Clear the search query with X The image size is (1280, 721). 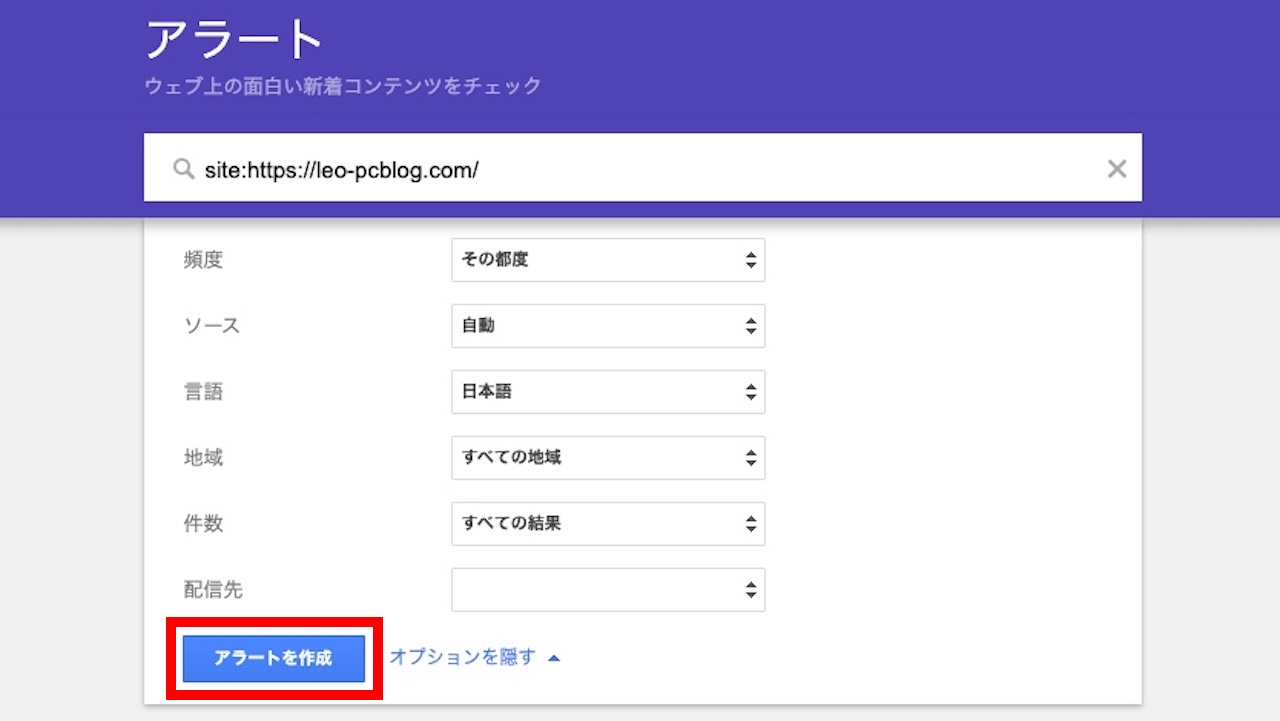(1117, 169)
